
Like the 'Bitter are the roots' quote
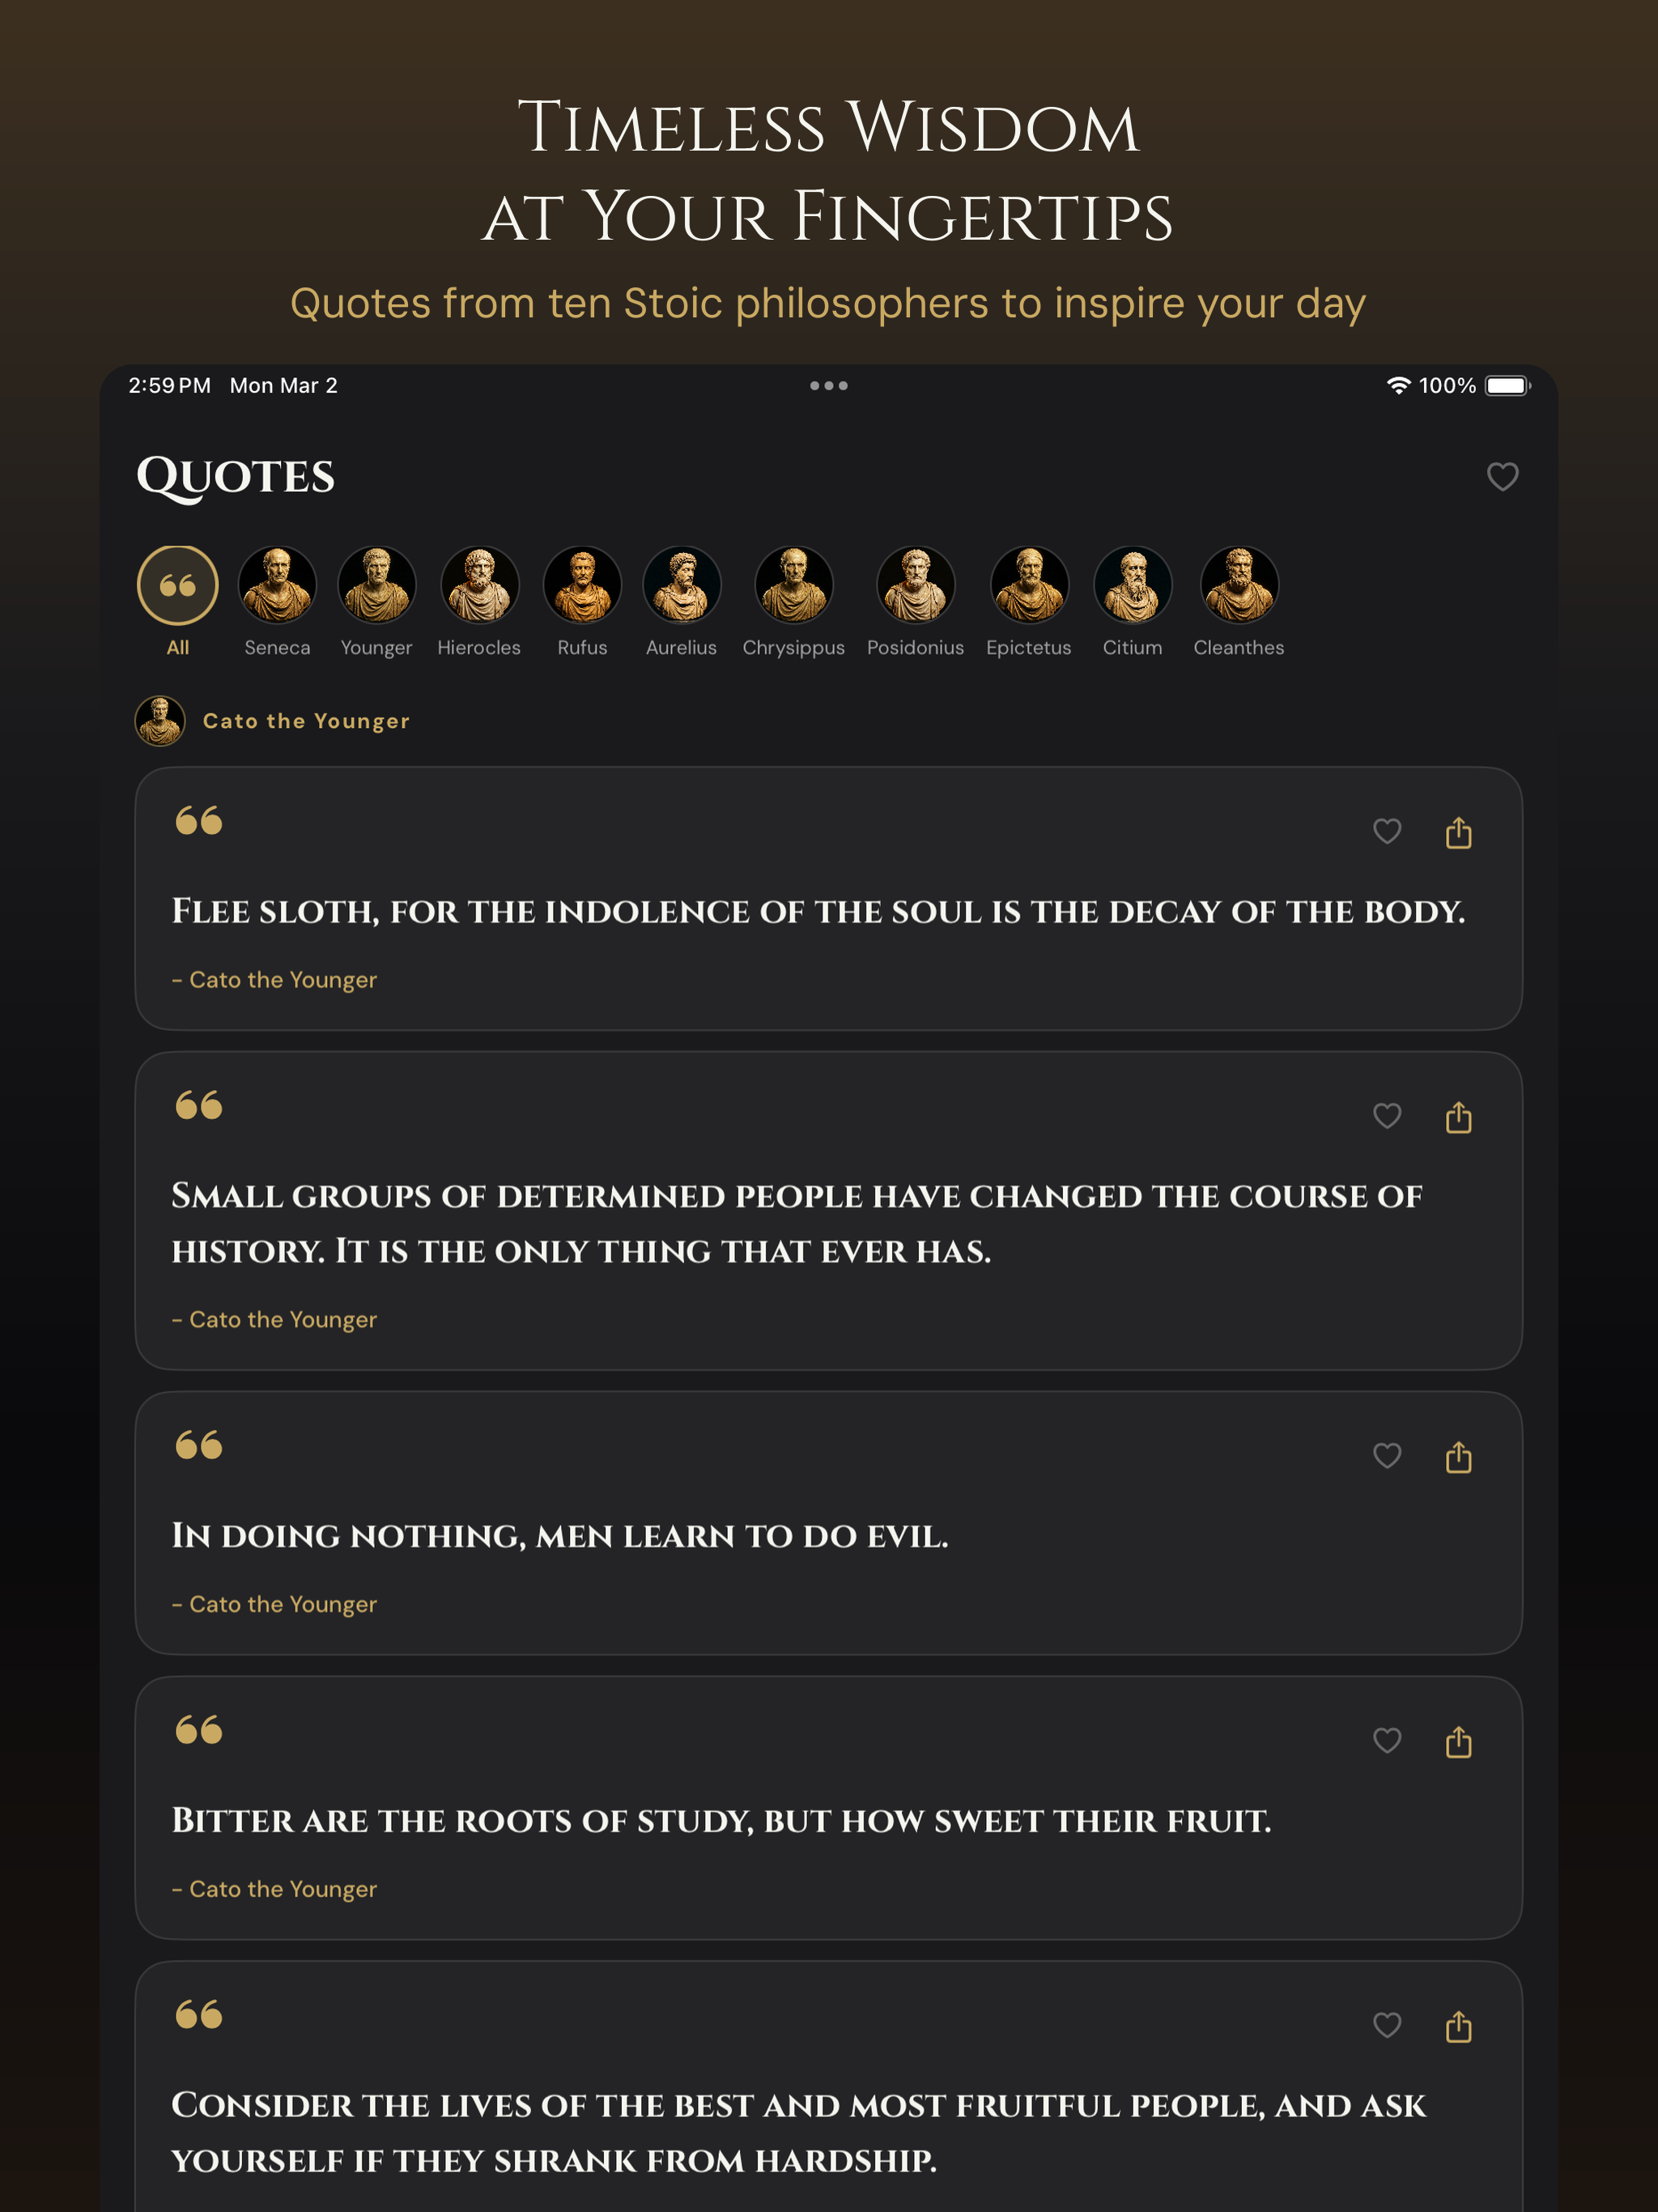[1387, 1740]
